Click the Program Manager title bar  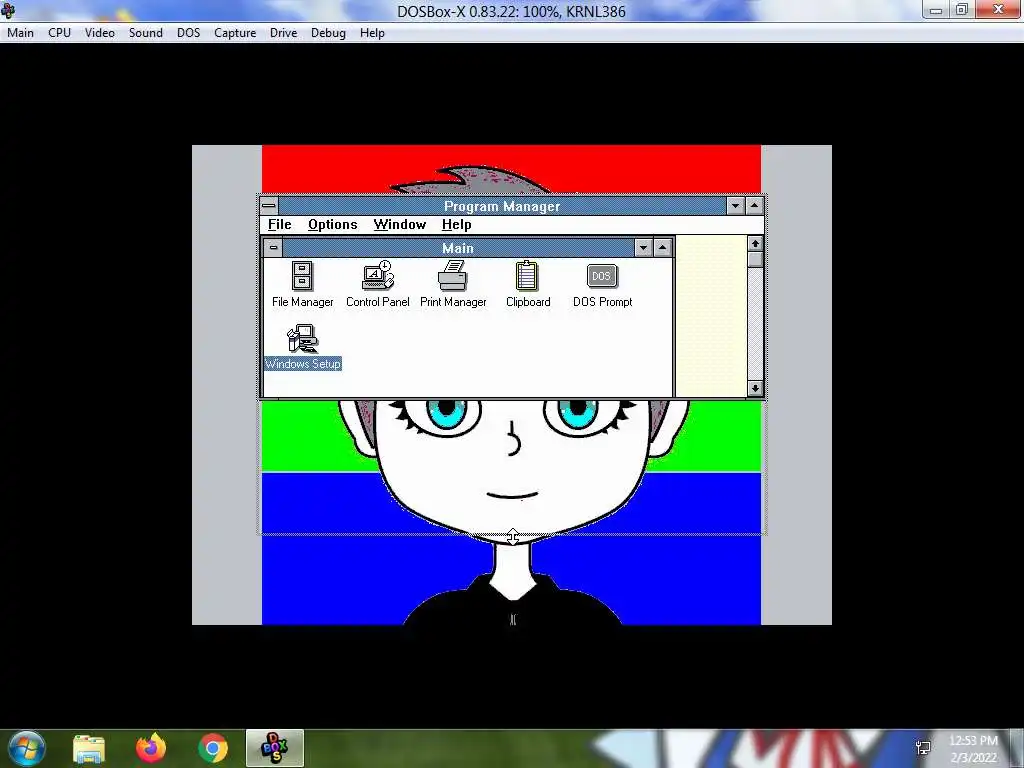(x=502, y=206)
